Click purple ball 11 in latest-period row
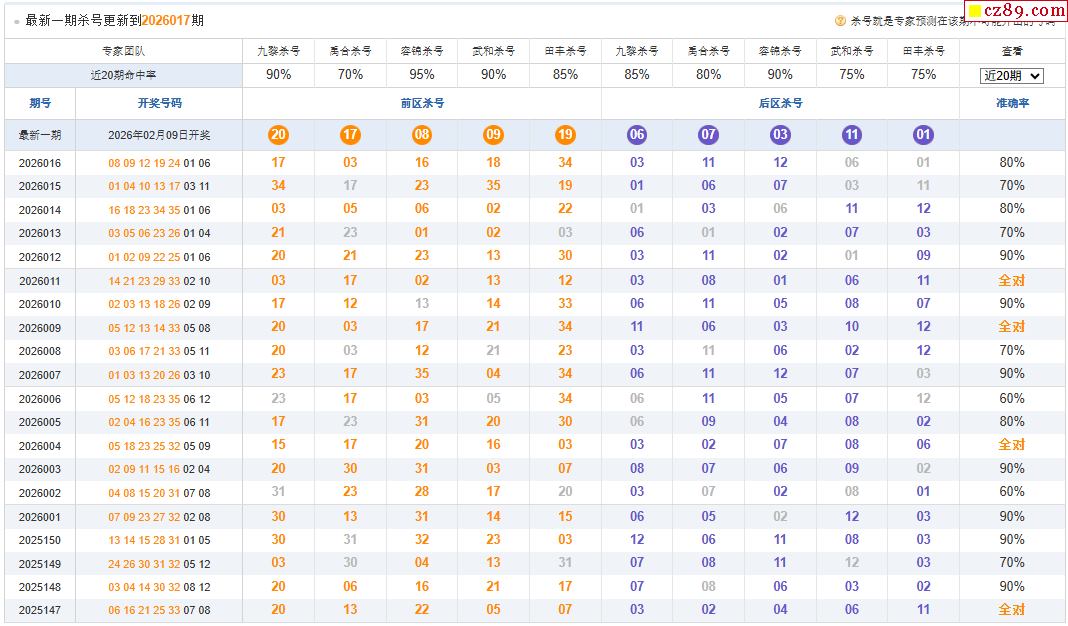1068x626 pixels. click(x=852, y=135)
